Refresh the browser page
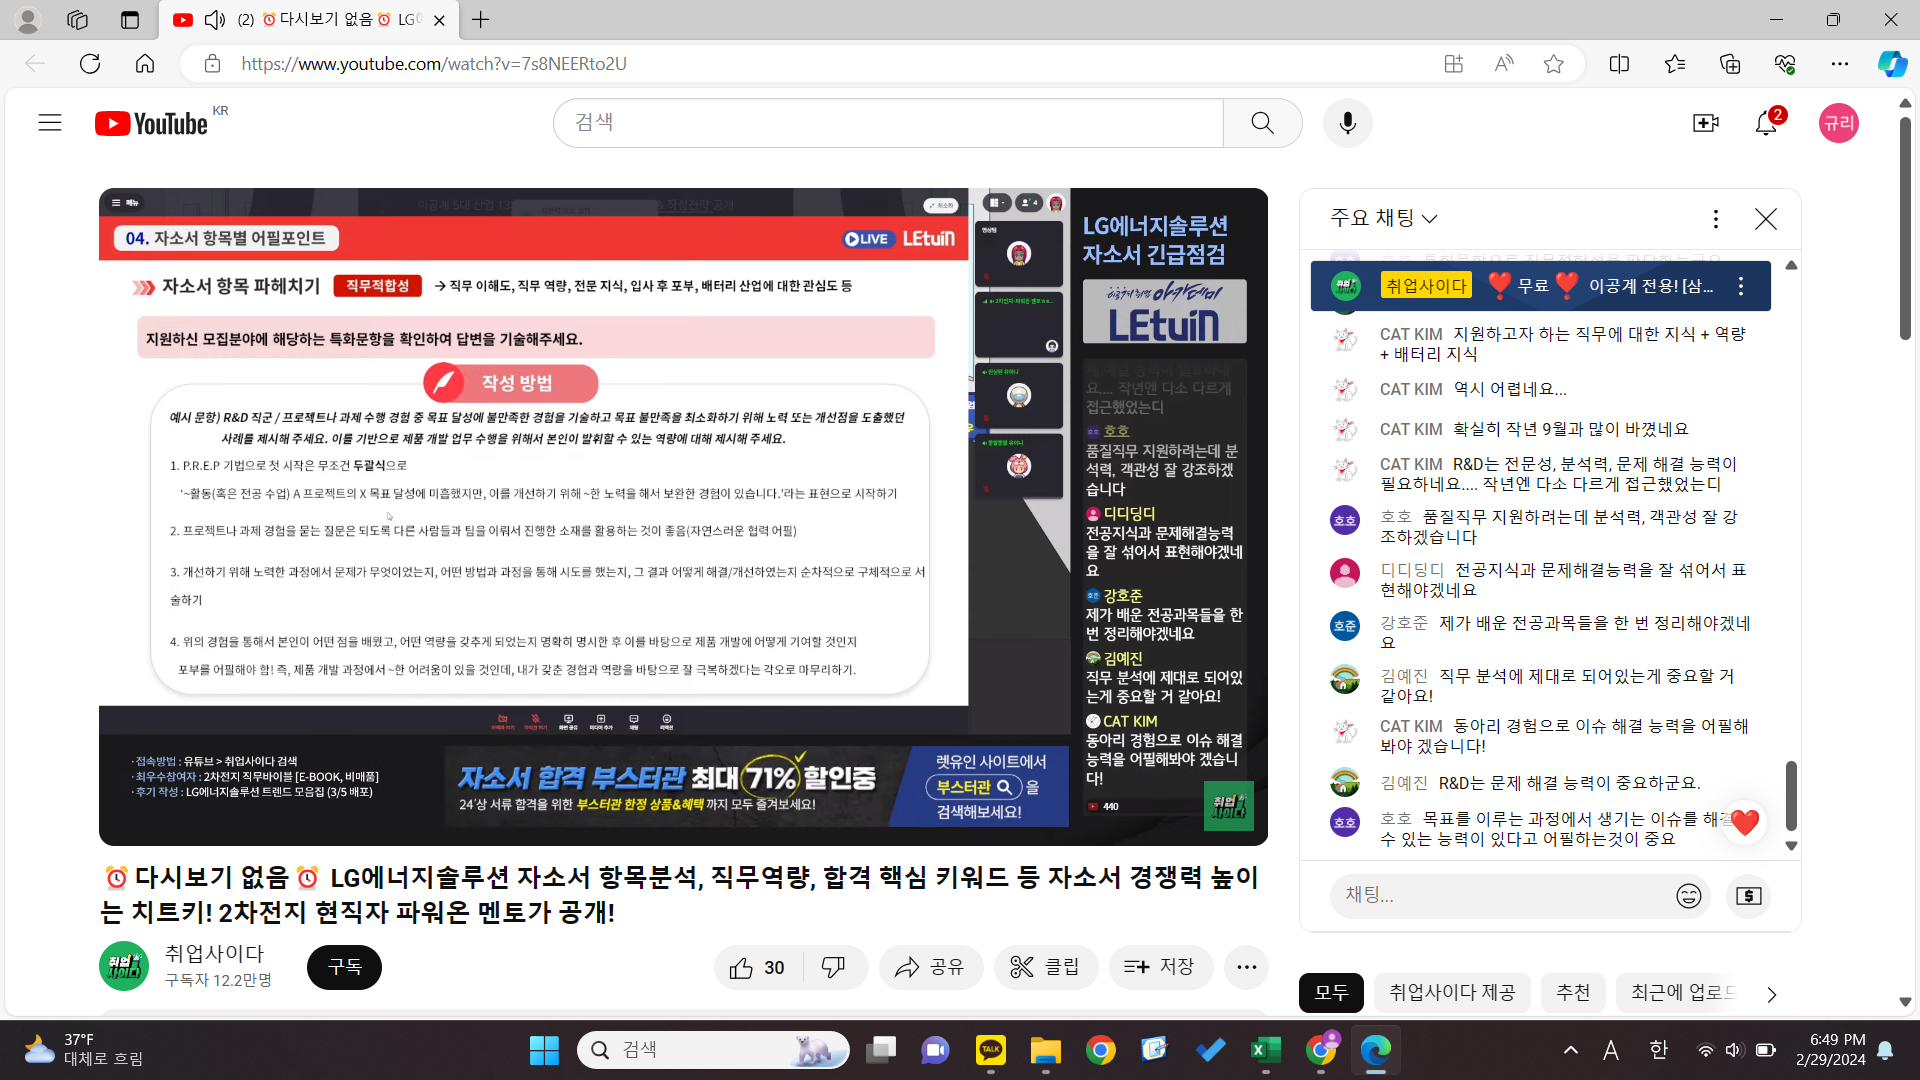Image resolution: width=1920 pixels, height=1080 pixels. coord(90,64)
